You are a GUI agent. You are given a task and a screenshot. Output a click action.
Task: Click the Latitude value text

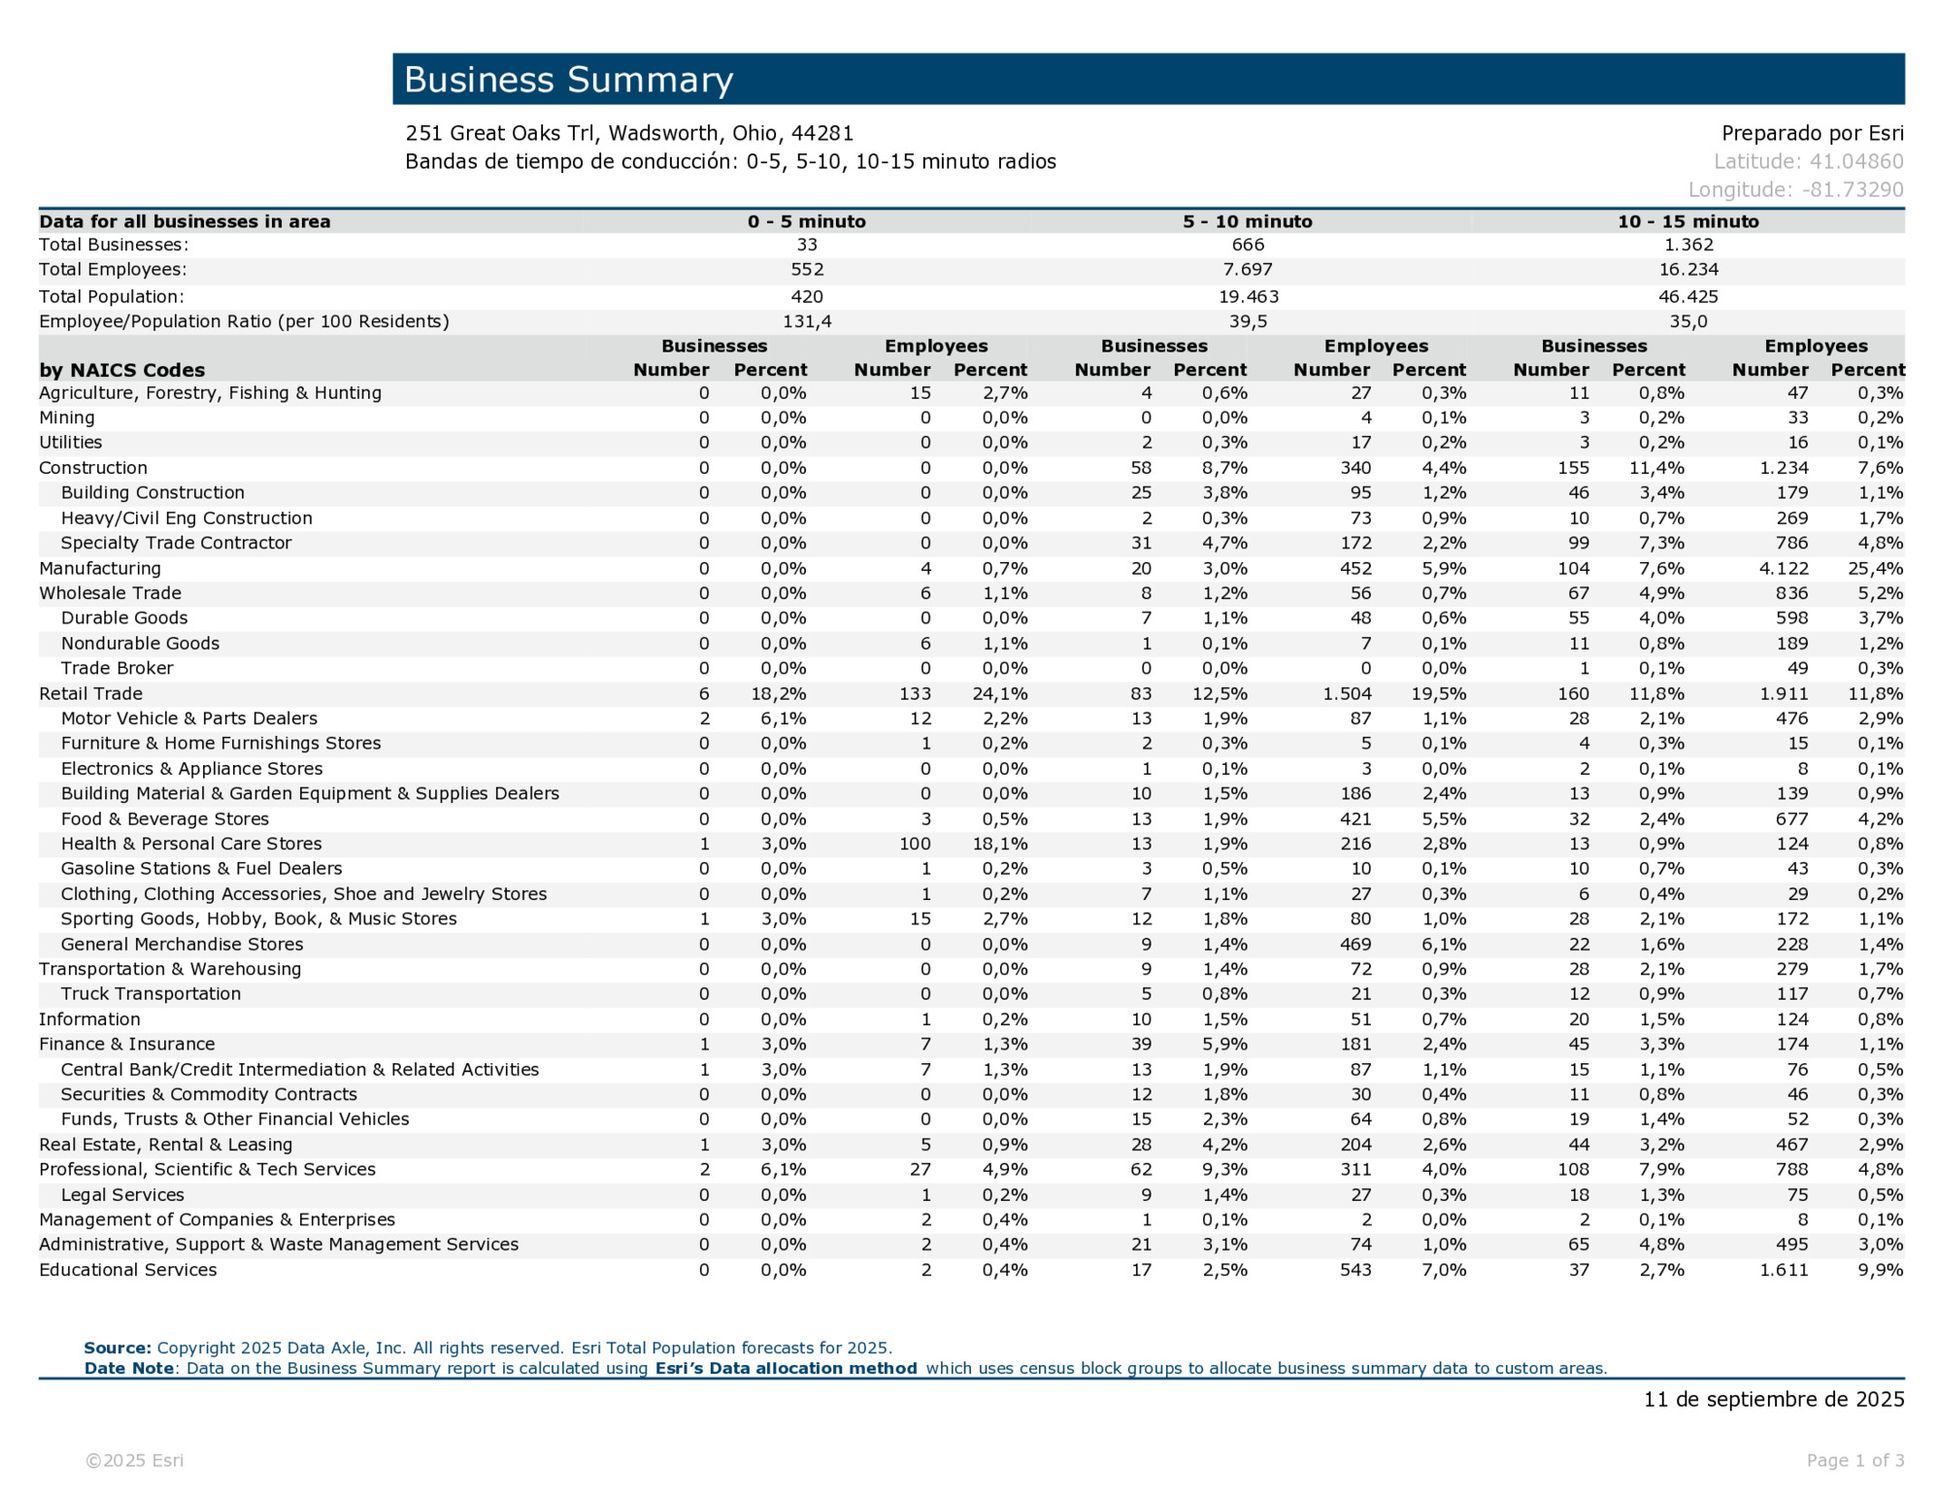(x=1808, y=161)
